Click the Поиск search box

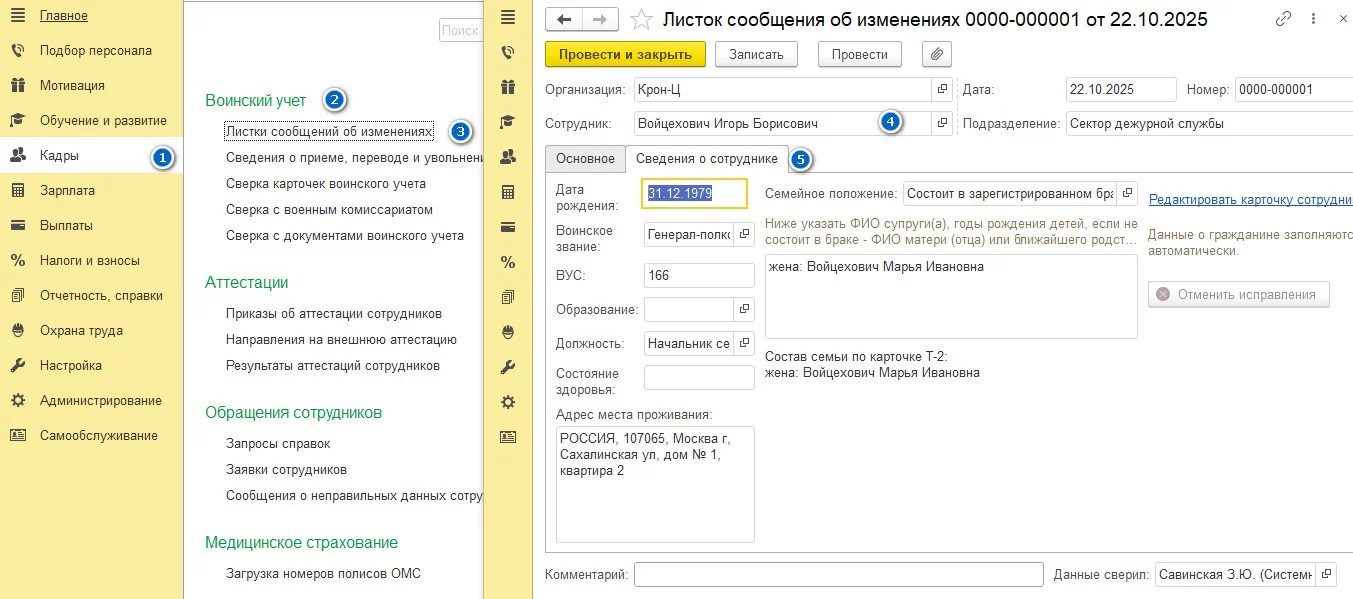pos(461,31)
